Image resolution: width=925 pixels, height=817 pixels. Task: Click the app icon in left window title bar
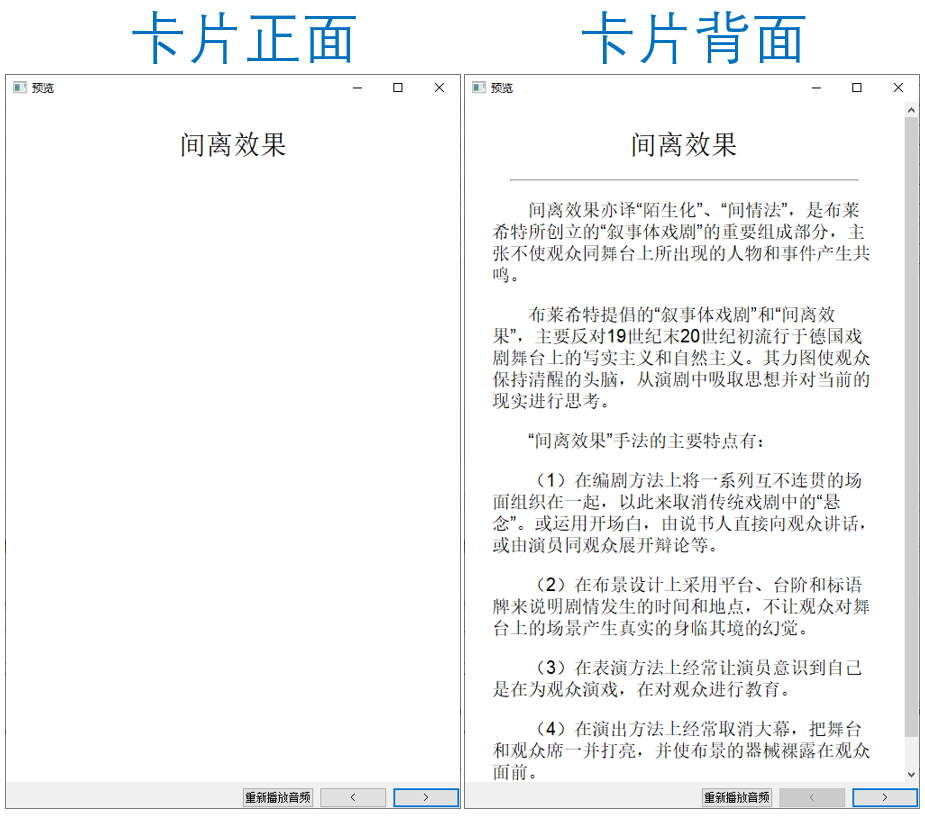point(20,88)
